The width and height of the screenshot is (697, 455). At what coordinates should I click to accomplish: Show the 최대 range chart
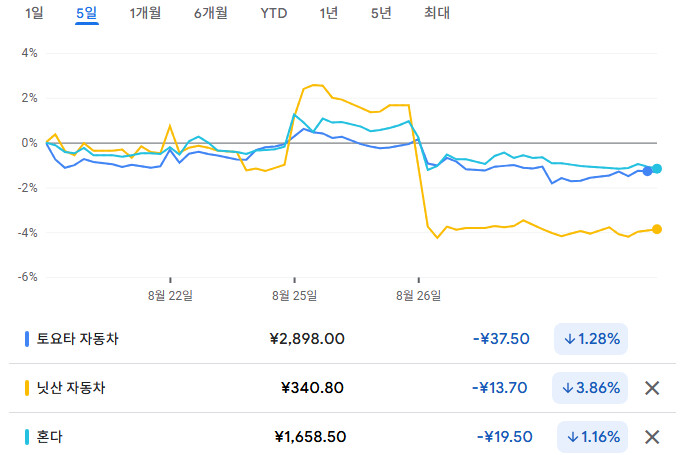[437, 13]
